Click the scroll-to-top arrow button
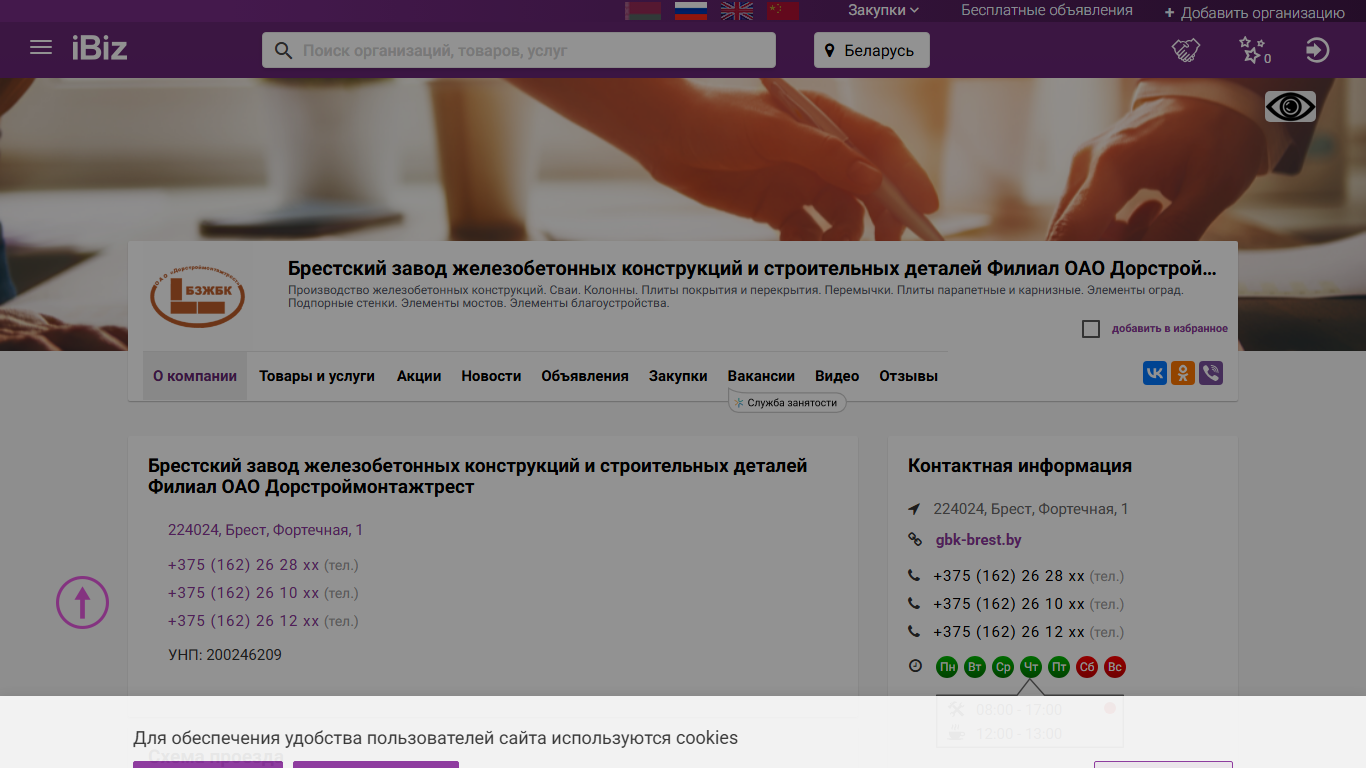 tap(82, 603)
